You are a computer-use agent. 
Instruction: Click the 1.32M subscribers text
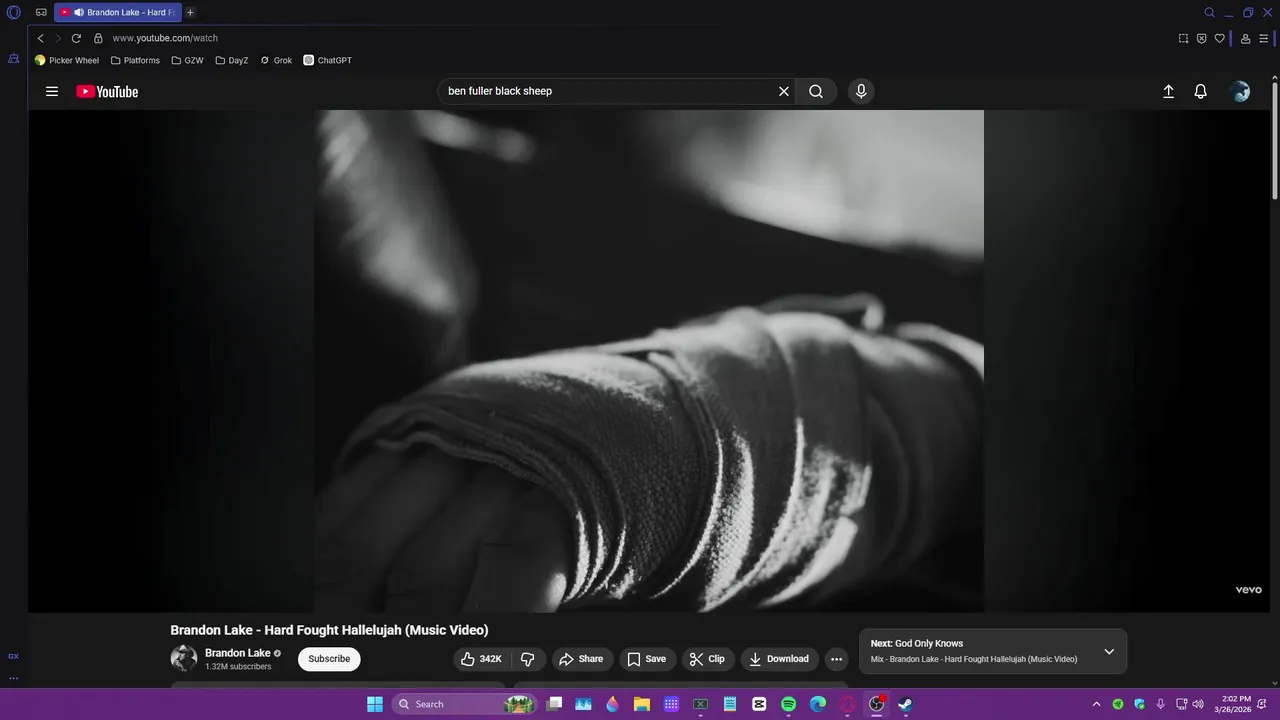click(x=238, y=667)
